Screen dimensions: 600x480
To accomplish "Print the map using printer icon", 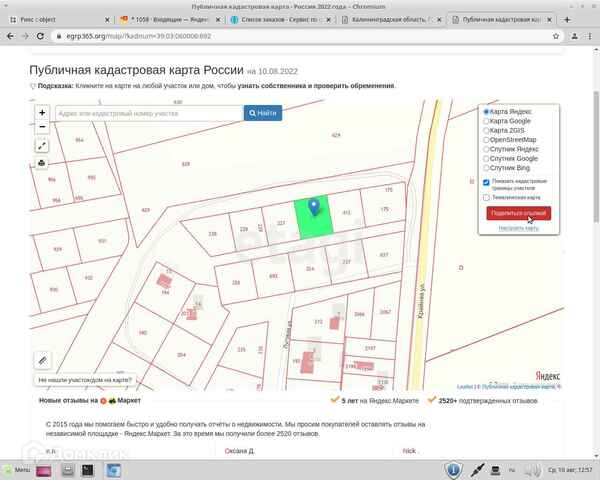I will (x=42, y=163).
